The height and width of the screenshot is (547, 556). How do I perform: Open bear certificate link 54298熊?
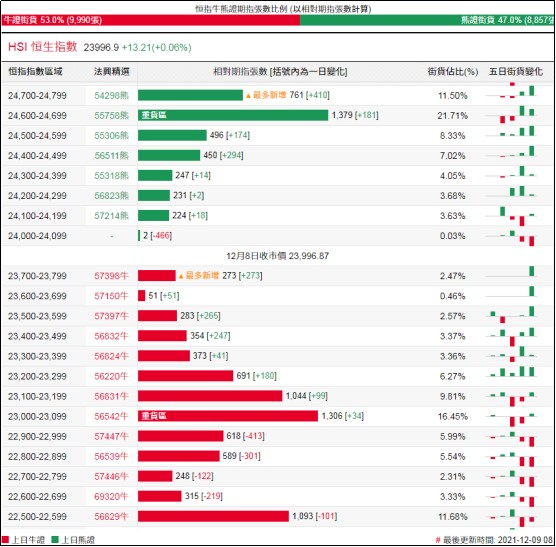point(111,95)
